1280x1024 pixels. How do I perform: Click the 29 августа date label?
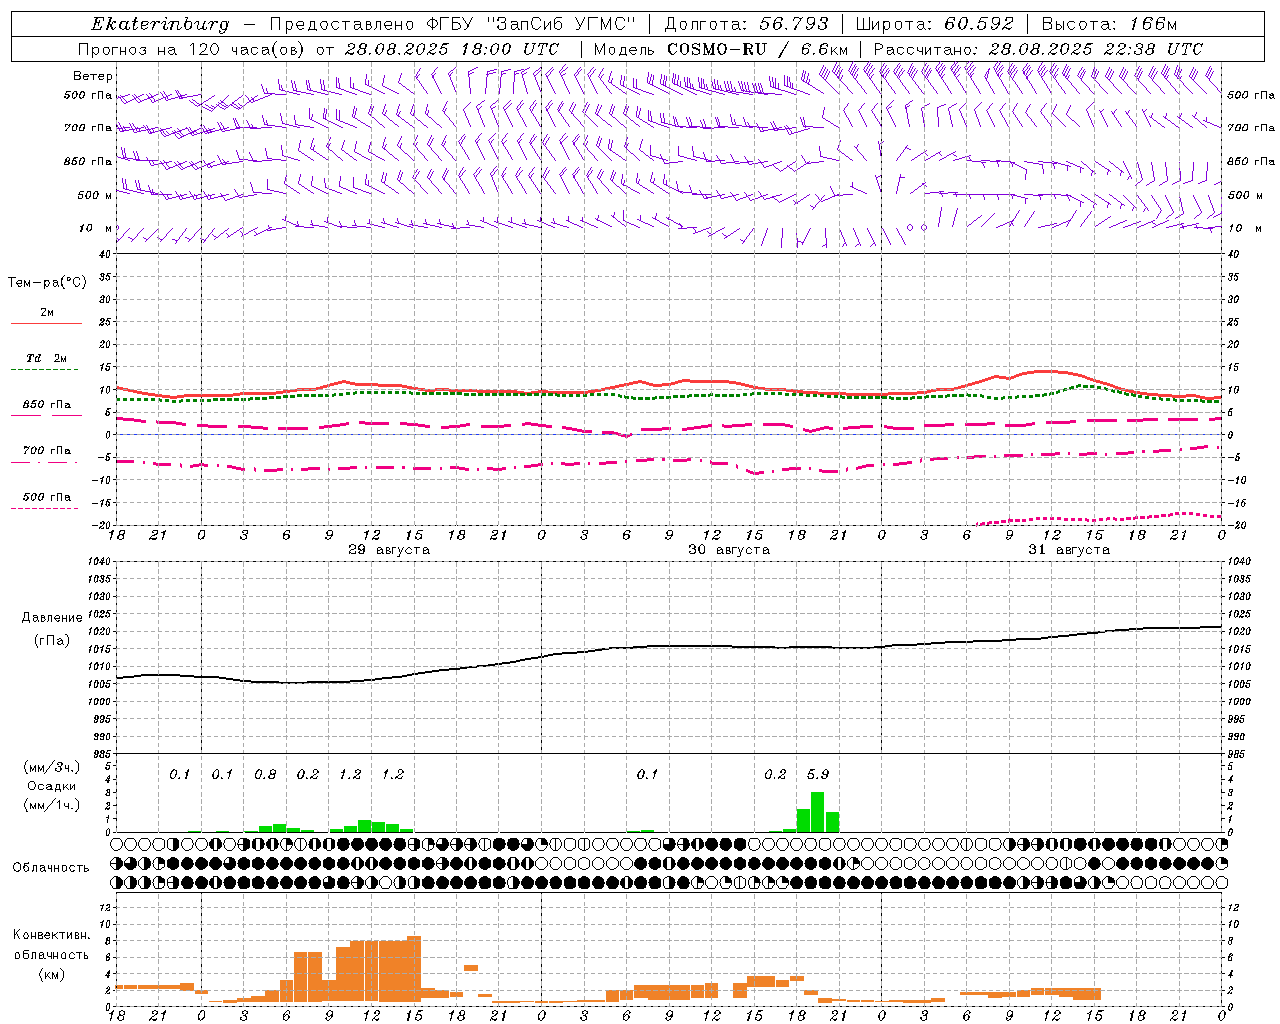coord(389,550)
